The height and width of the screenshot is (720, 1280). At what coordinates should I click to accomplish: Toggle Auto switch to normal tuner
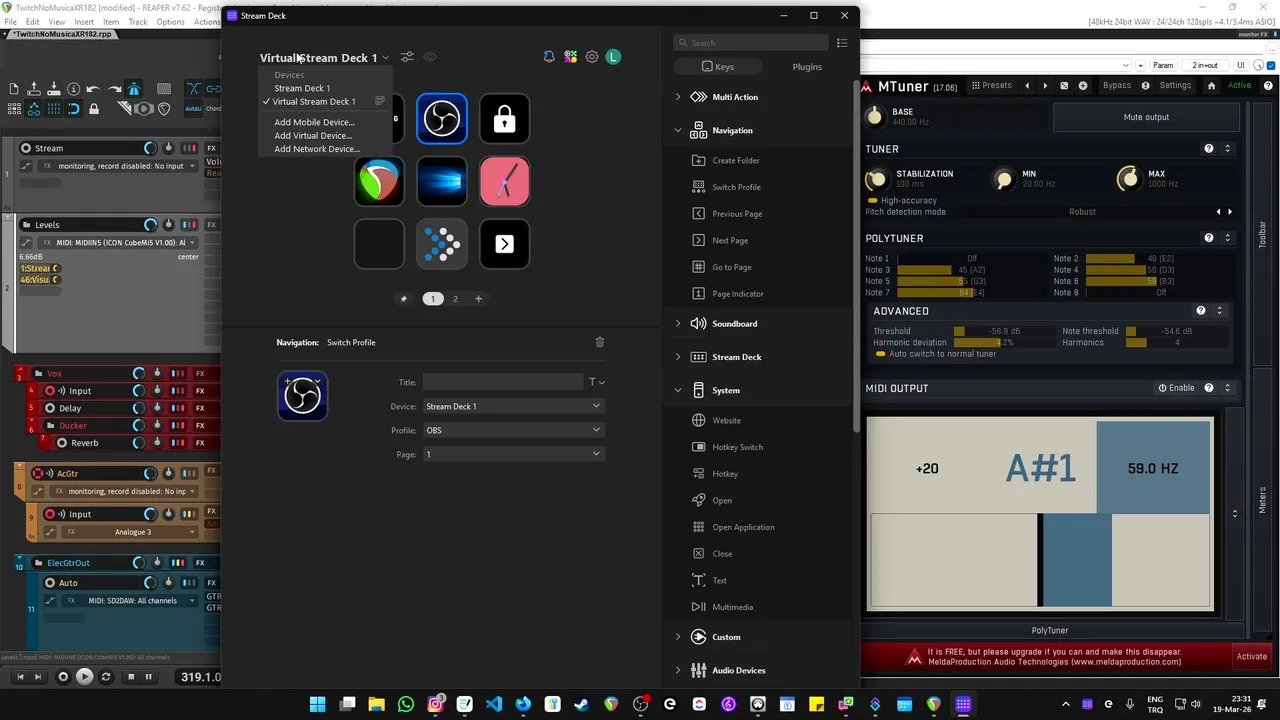(936, 354)
